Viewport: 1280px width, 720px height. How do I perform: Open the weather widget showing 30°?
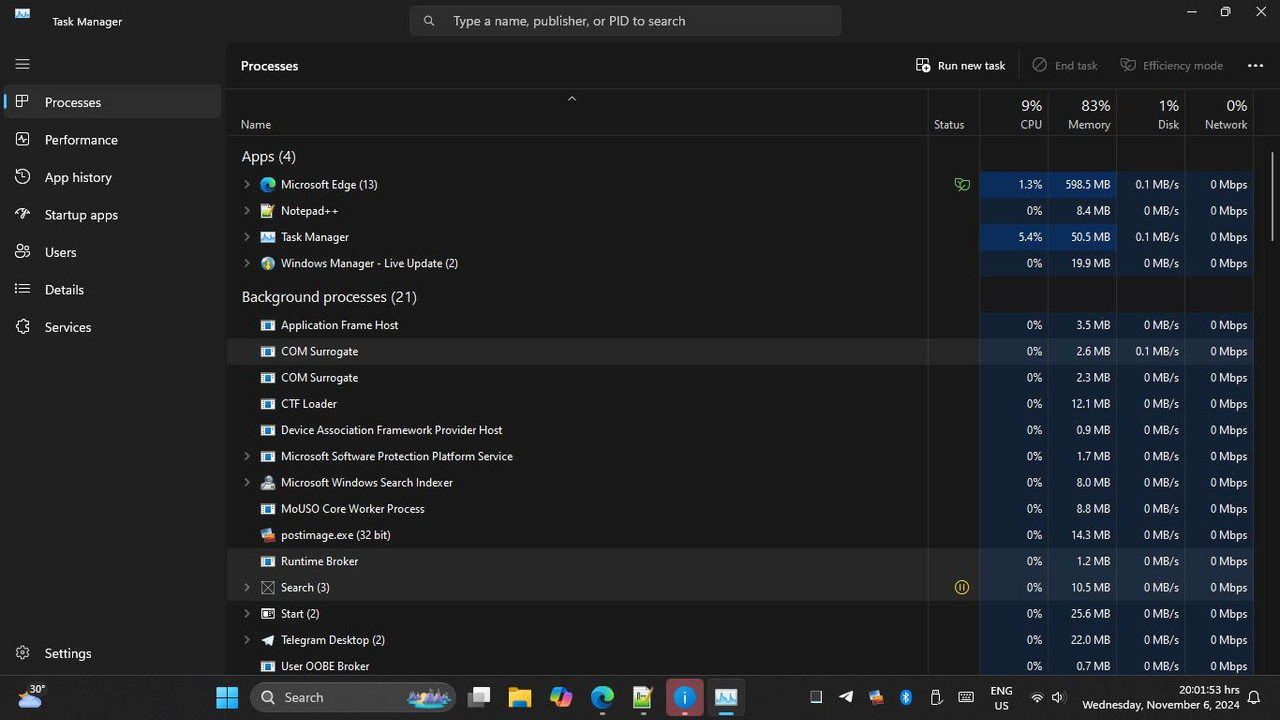[x=31, y=696]
